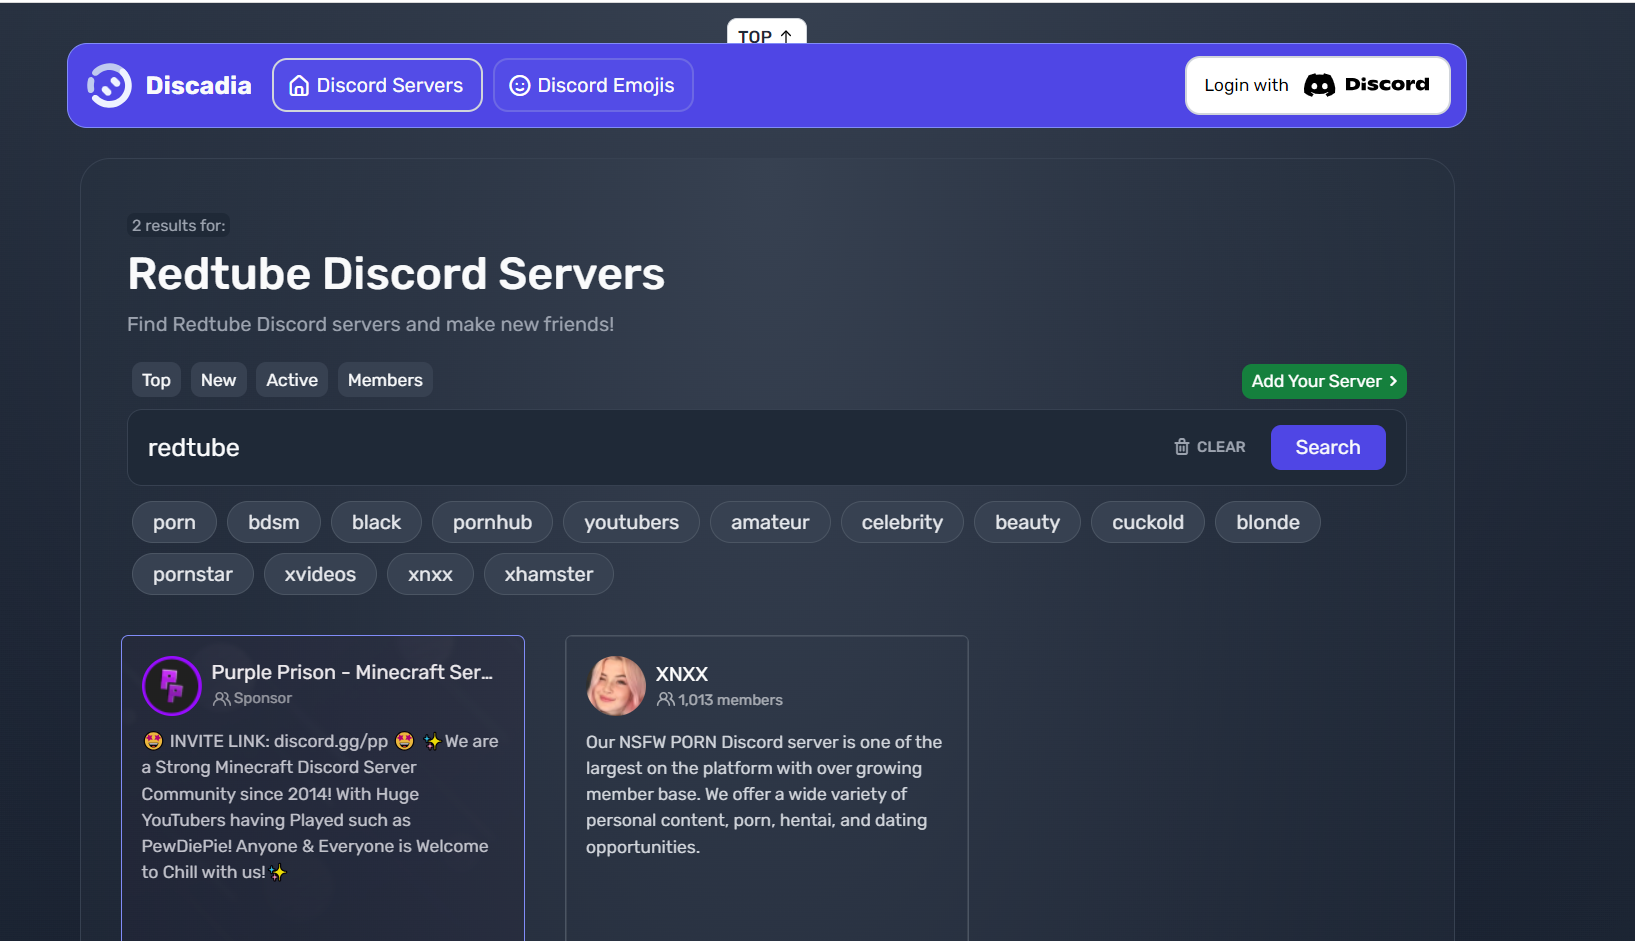Image resolution: width=1635 pixels, height=941 pixels.
Task: Click the arrow chevron on Add Your Server
Action: pos(1393,381)
